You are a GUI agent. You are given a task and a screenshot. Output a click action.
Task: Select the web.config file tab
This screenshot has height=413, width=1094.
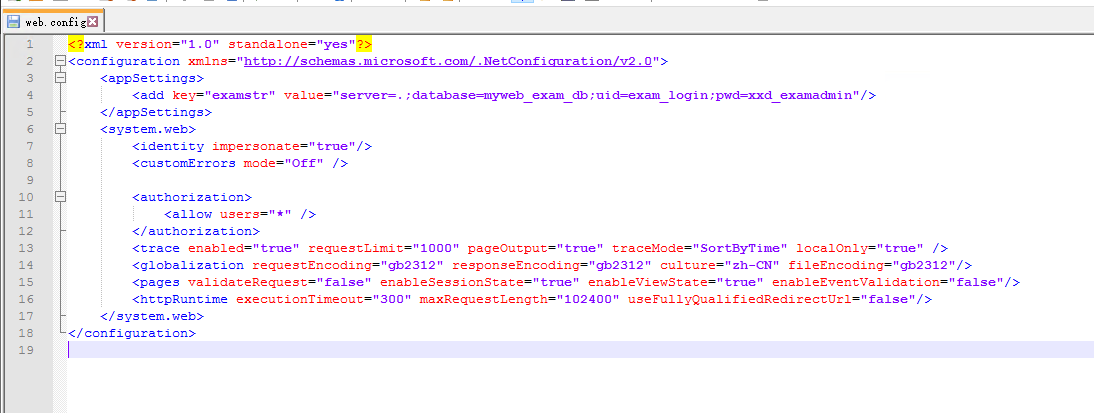point(53,22)
